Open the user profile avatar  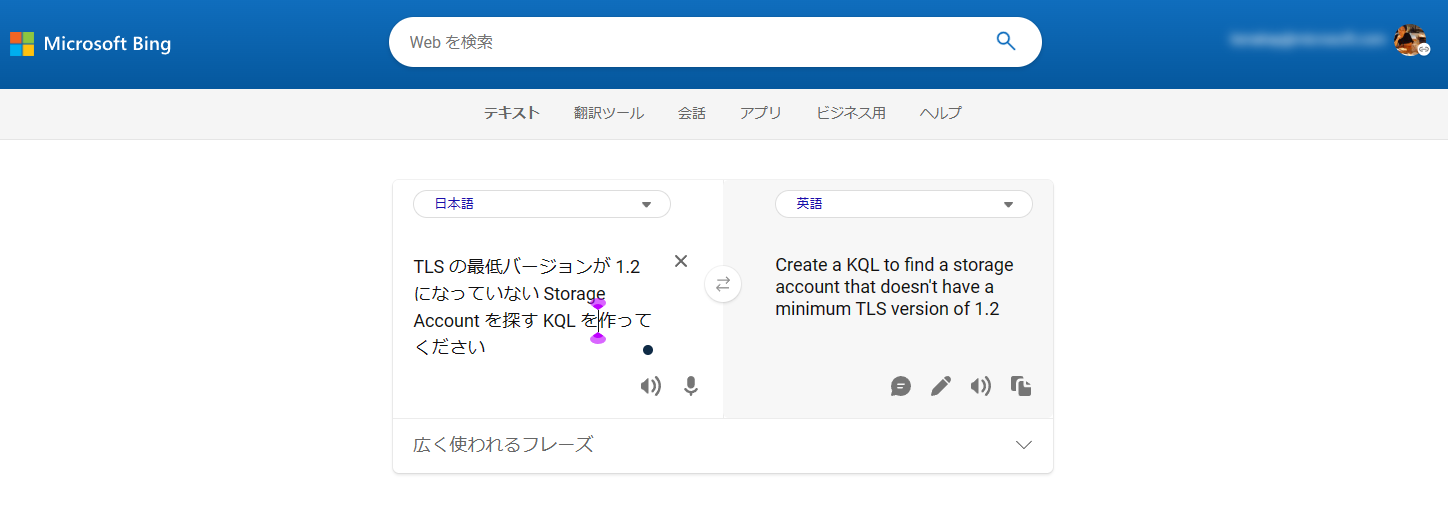[1410, 40]
